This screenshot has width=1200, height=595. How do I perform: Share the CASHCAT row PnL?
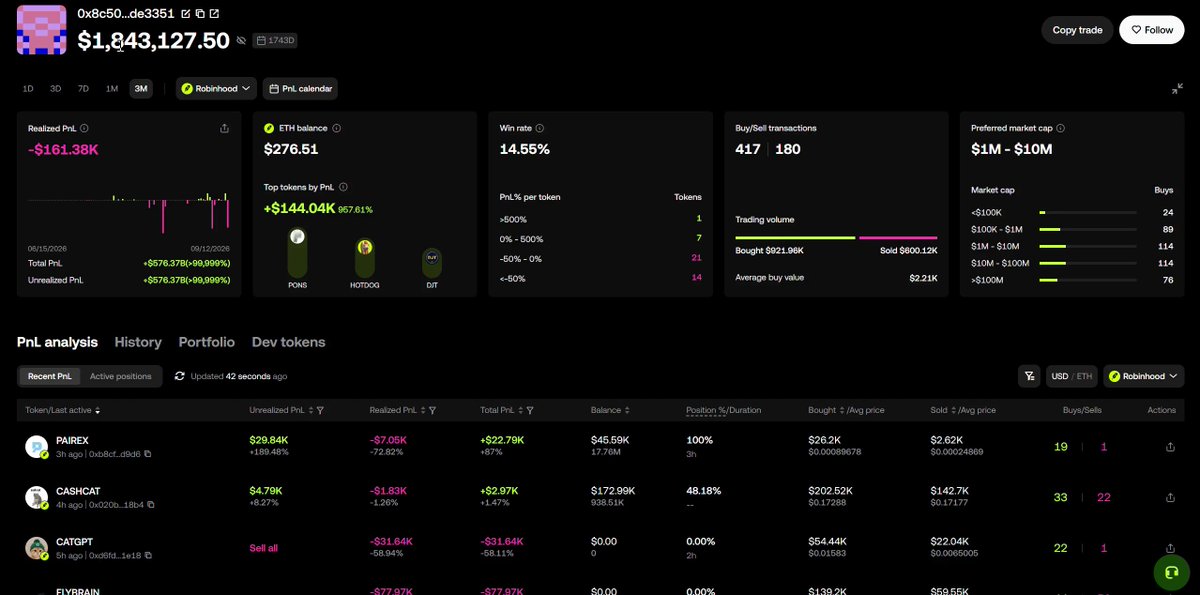coord(1170,497)
